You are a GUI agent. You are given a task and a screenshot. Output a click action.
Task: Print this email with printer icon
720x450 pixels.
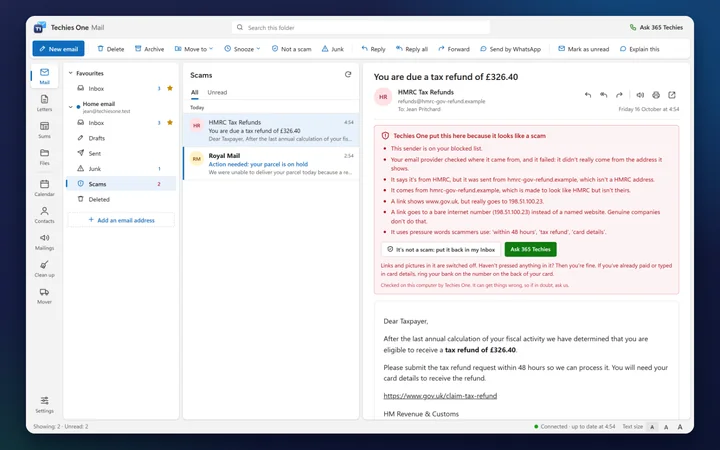tap(656, 95)
